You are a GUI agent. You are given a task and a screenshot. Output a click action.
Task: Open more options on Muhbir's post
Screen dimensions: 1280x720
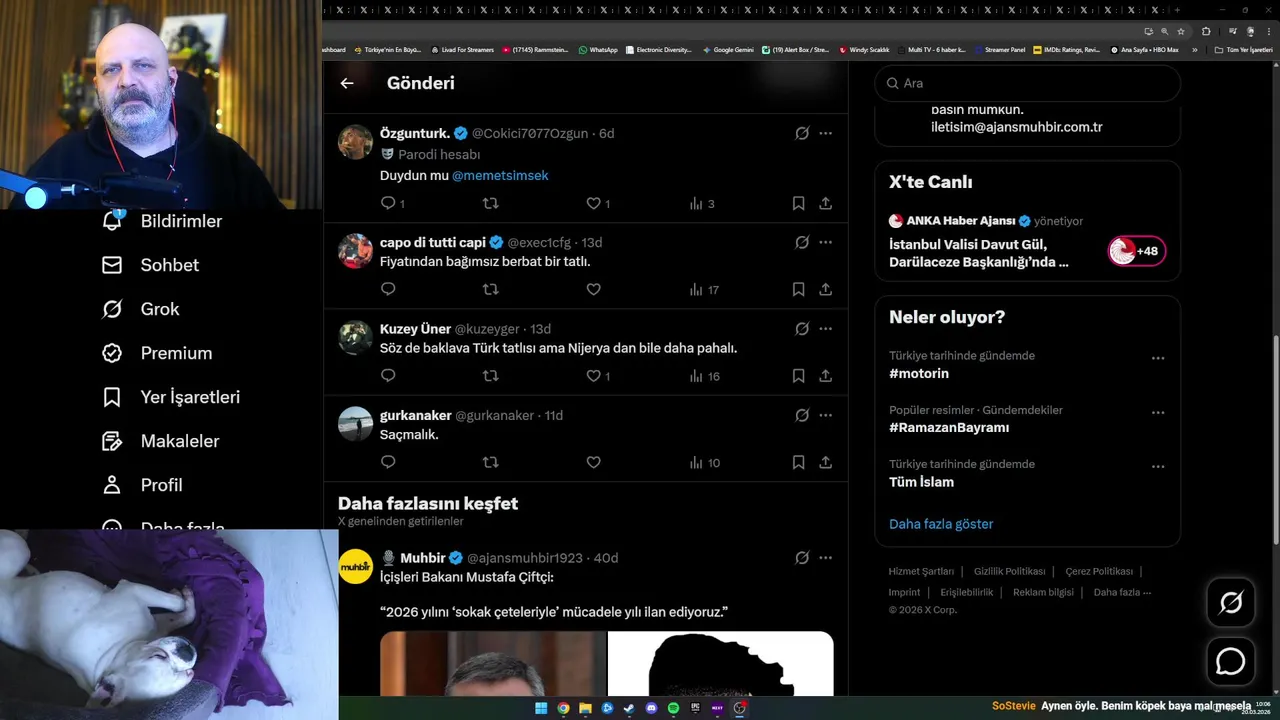pyautogui.click(x=825, y=558)
